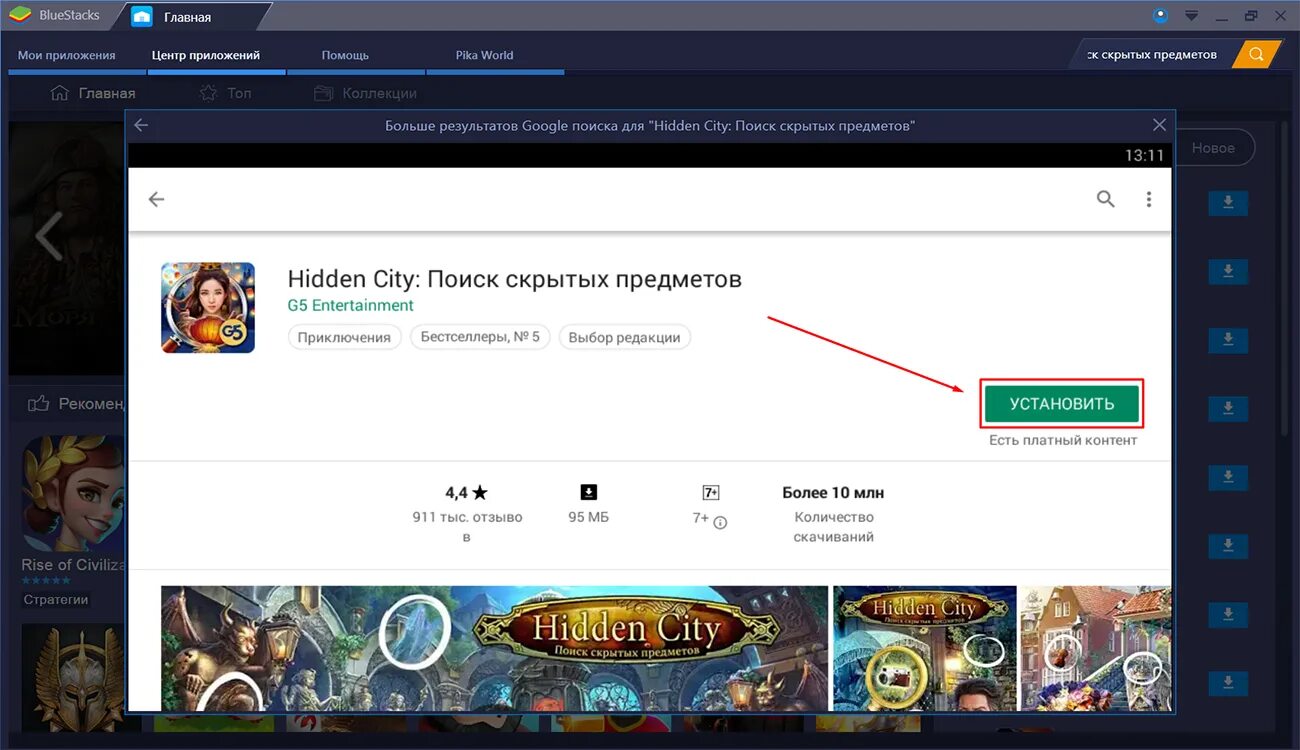Open the Hidden City banner screenshot
The height and width of the screenshot is (750, 1300).
point(494,648)
